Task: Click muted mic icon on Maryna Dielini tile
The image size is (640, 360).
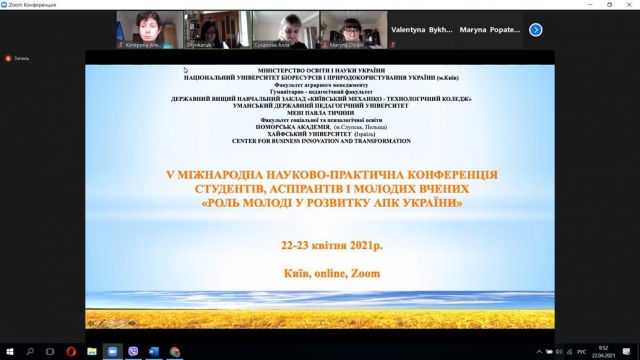Action: point(325,45)
